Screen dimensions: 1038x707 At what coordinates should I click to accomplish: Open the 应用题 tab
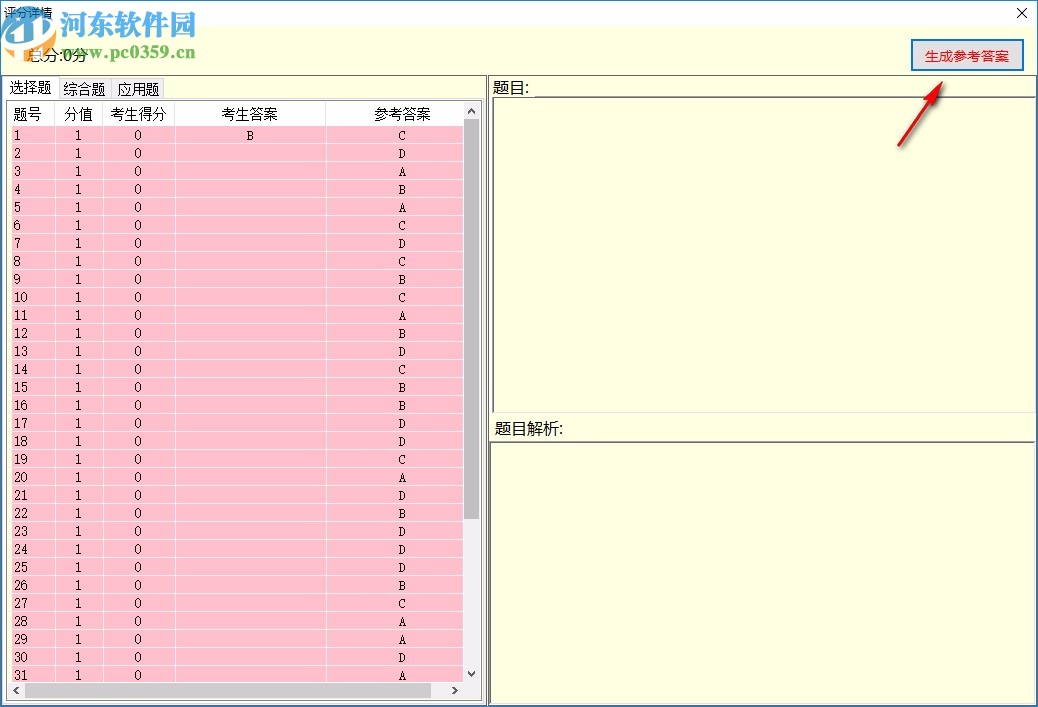point(138,89)
